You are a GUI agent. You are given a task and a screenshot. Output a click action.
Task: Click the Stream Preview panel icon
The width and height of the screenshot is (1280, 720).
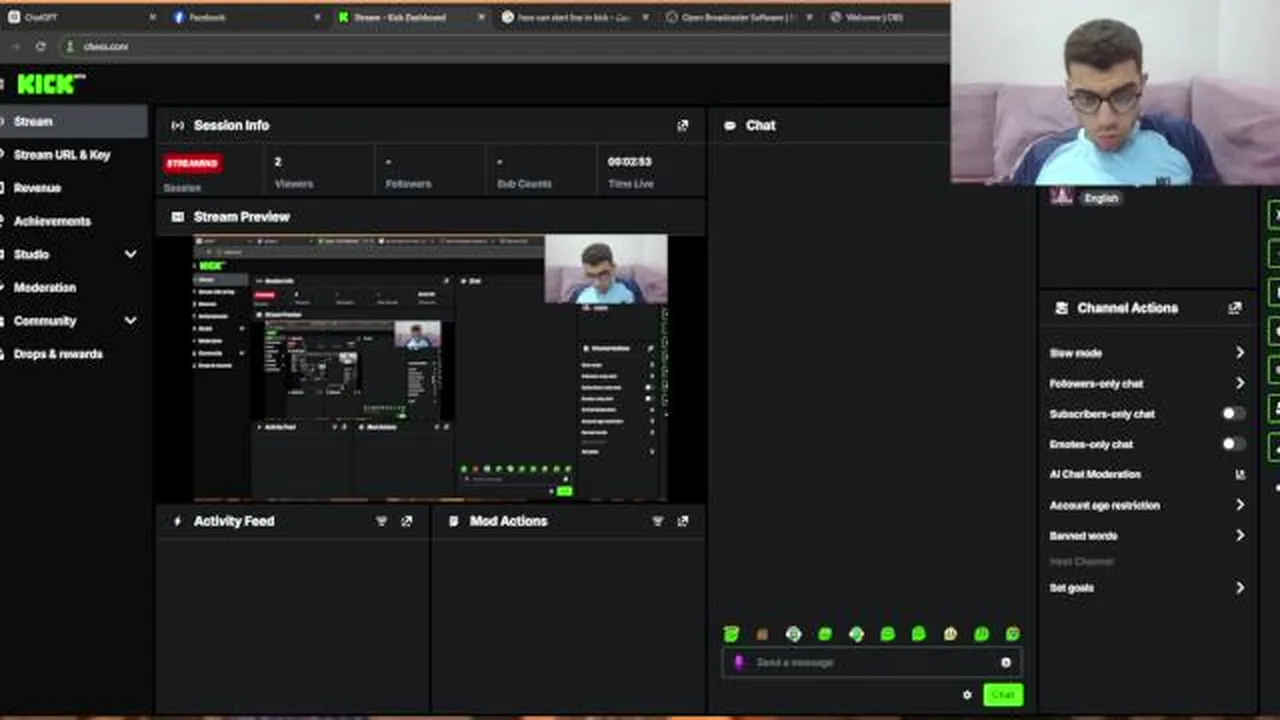[x=177, y=217]
